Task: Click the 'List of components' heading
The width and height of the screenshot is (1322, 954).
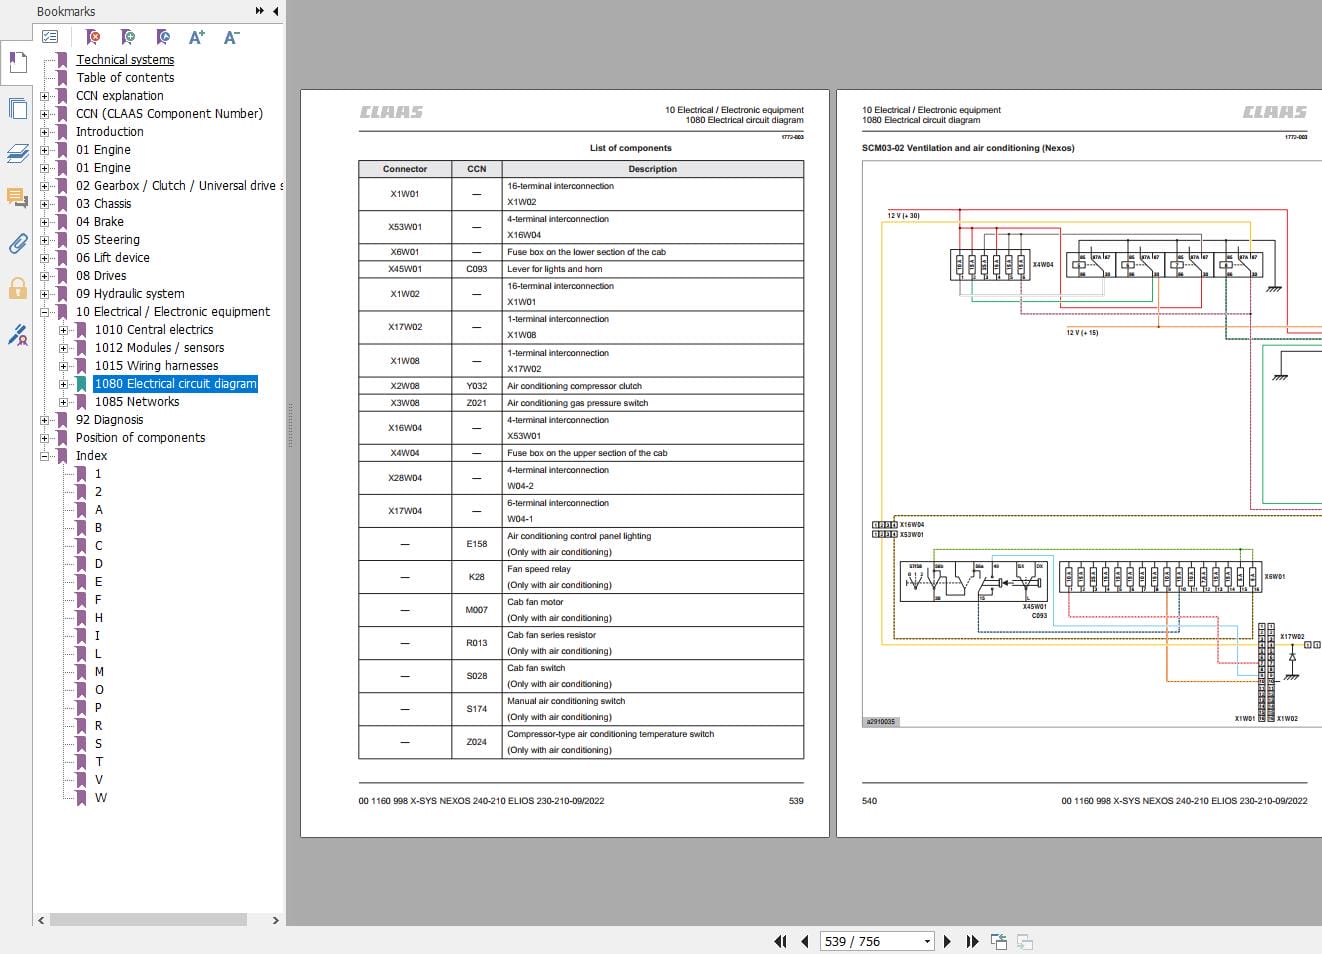Action: [x=630, y=148]
